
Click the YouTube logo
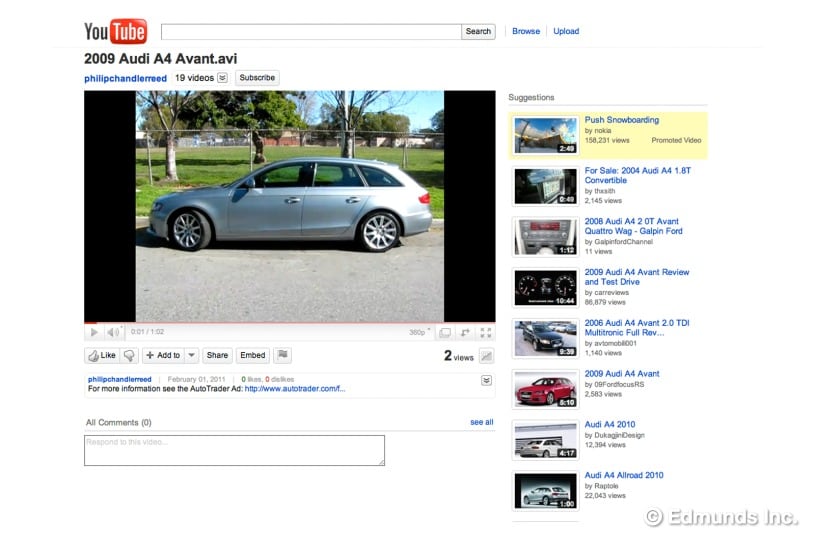click(115, 32)
